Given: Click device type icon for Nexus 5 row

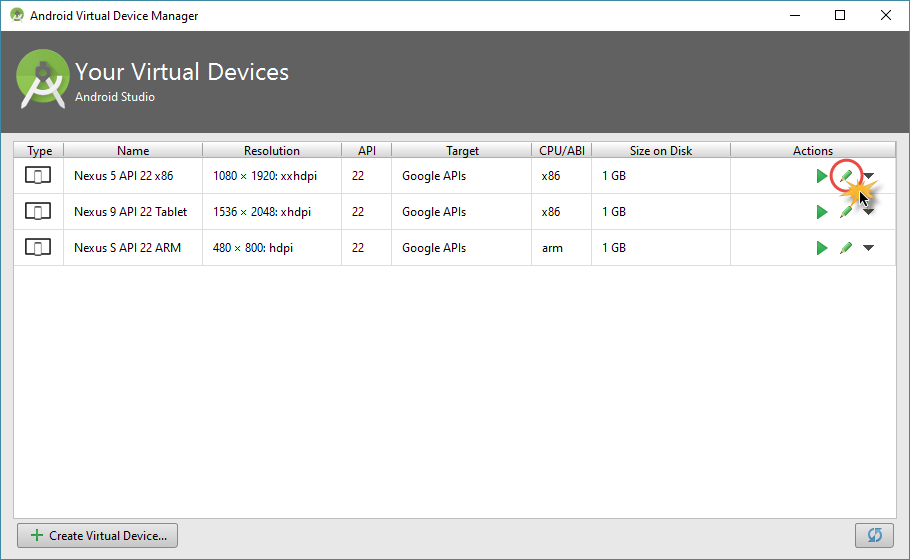Looking at the screenshot, I should [x=38, y=175].
